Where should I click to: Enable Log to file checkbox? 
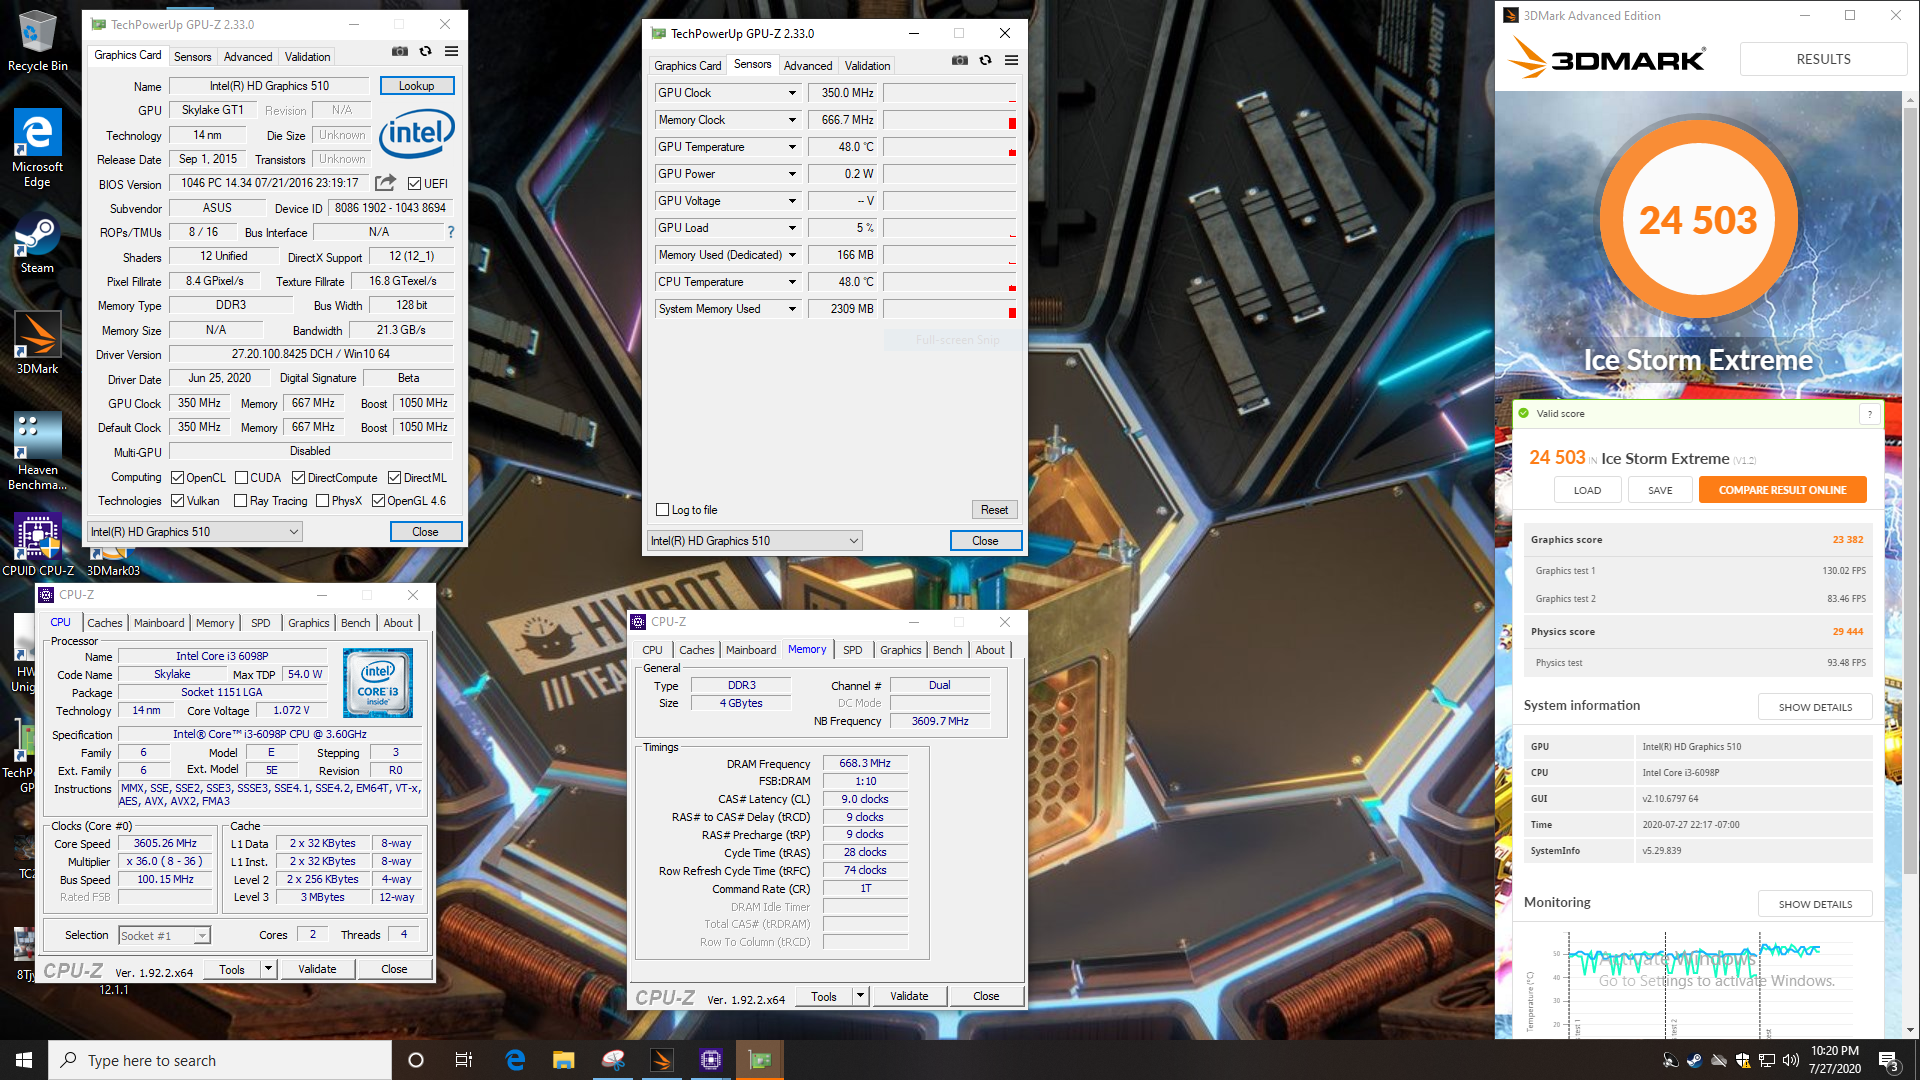(662, 510)
